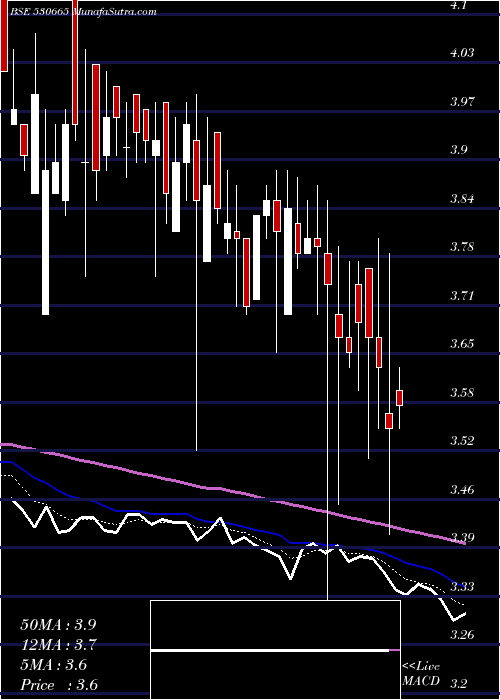Click the 12MA : 3.7 label
The height and width of the screenshot is (700, 500).
pos(58,645)
